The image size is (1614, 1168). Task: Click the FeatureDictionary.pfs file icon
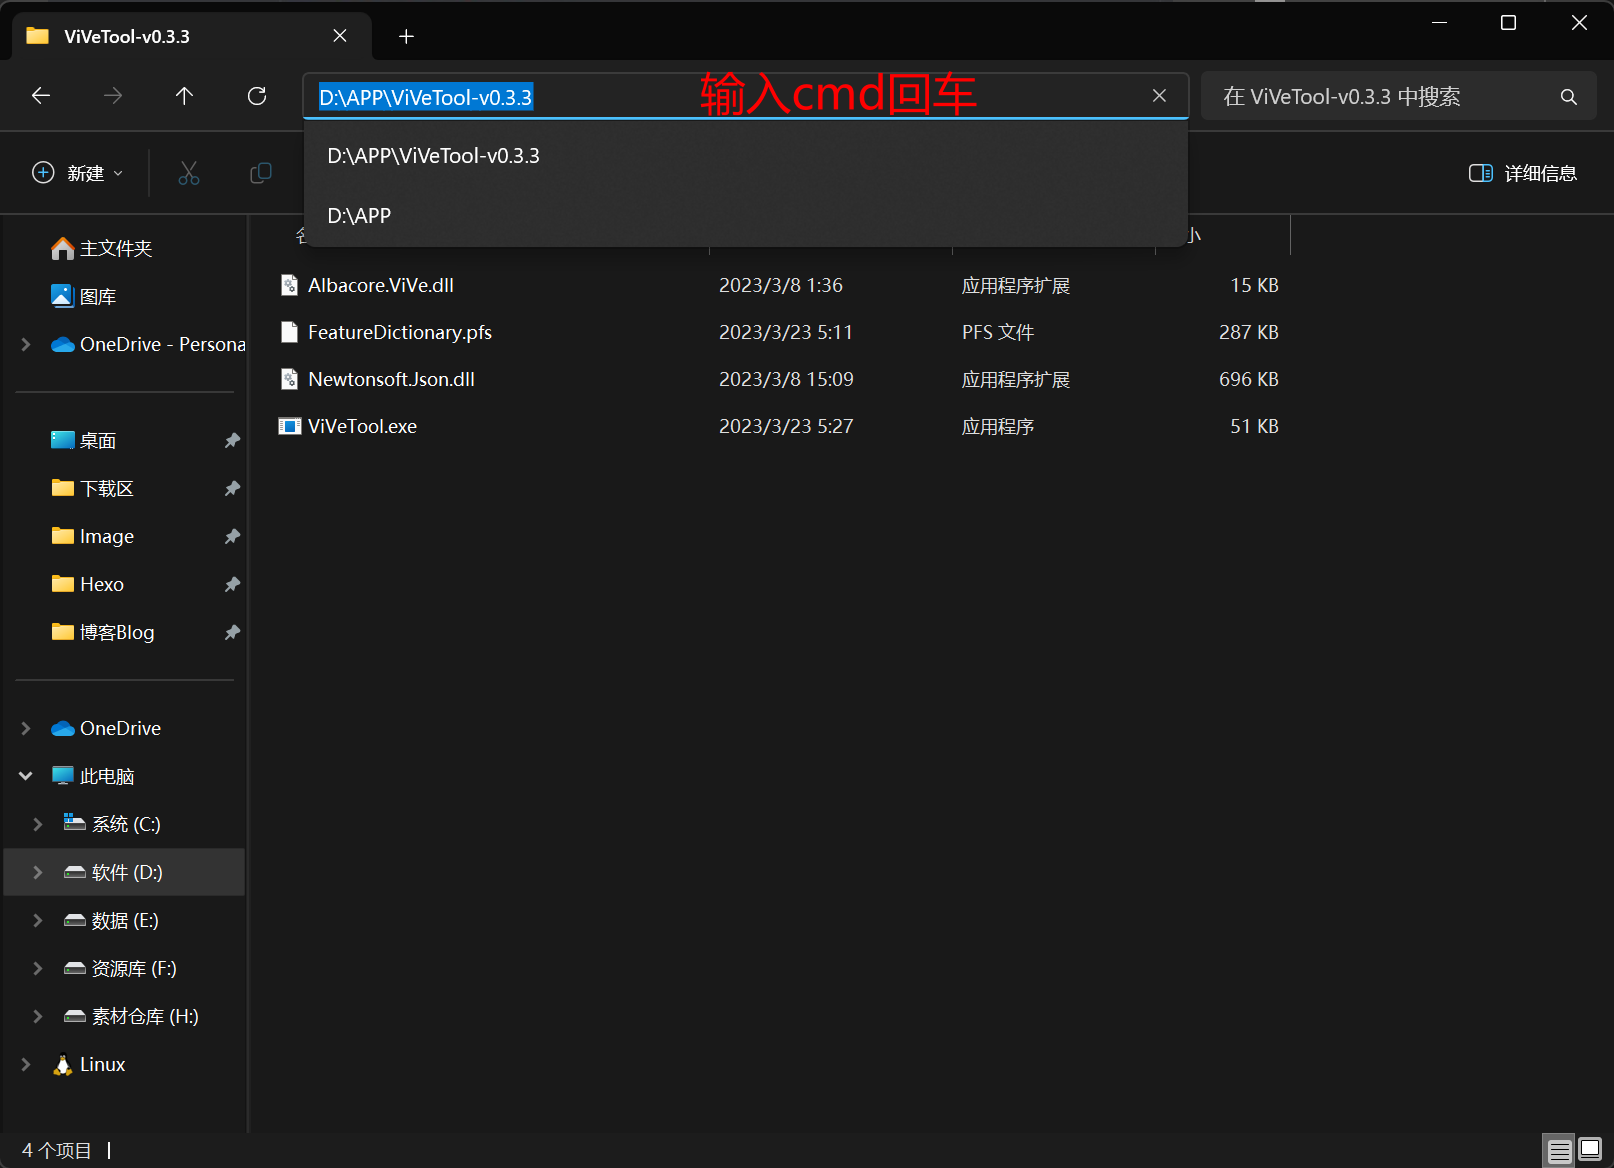coord(289,332)
